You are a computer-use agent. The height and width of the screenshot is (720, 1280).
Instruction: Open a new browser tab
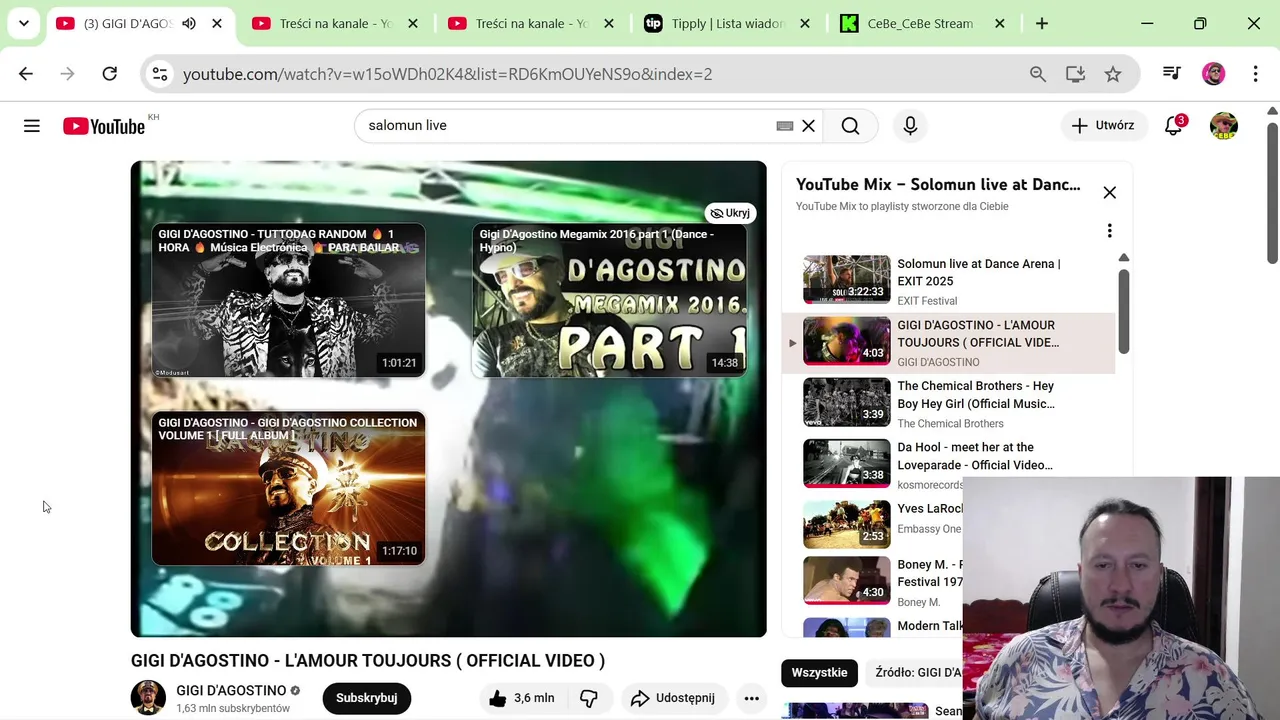[x=1042, y=23]
